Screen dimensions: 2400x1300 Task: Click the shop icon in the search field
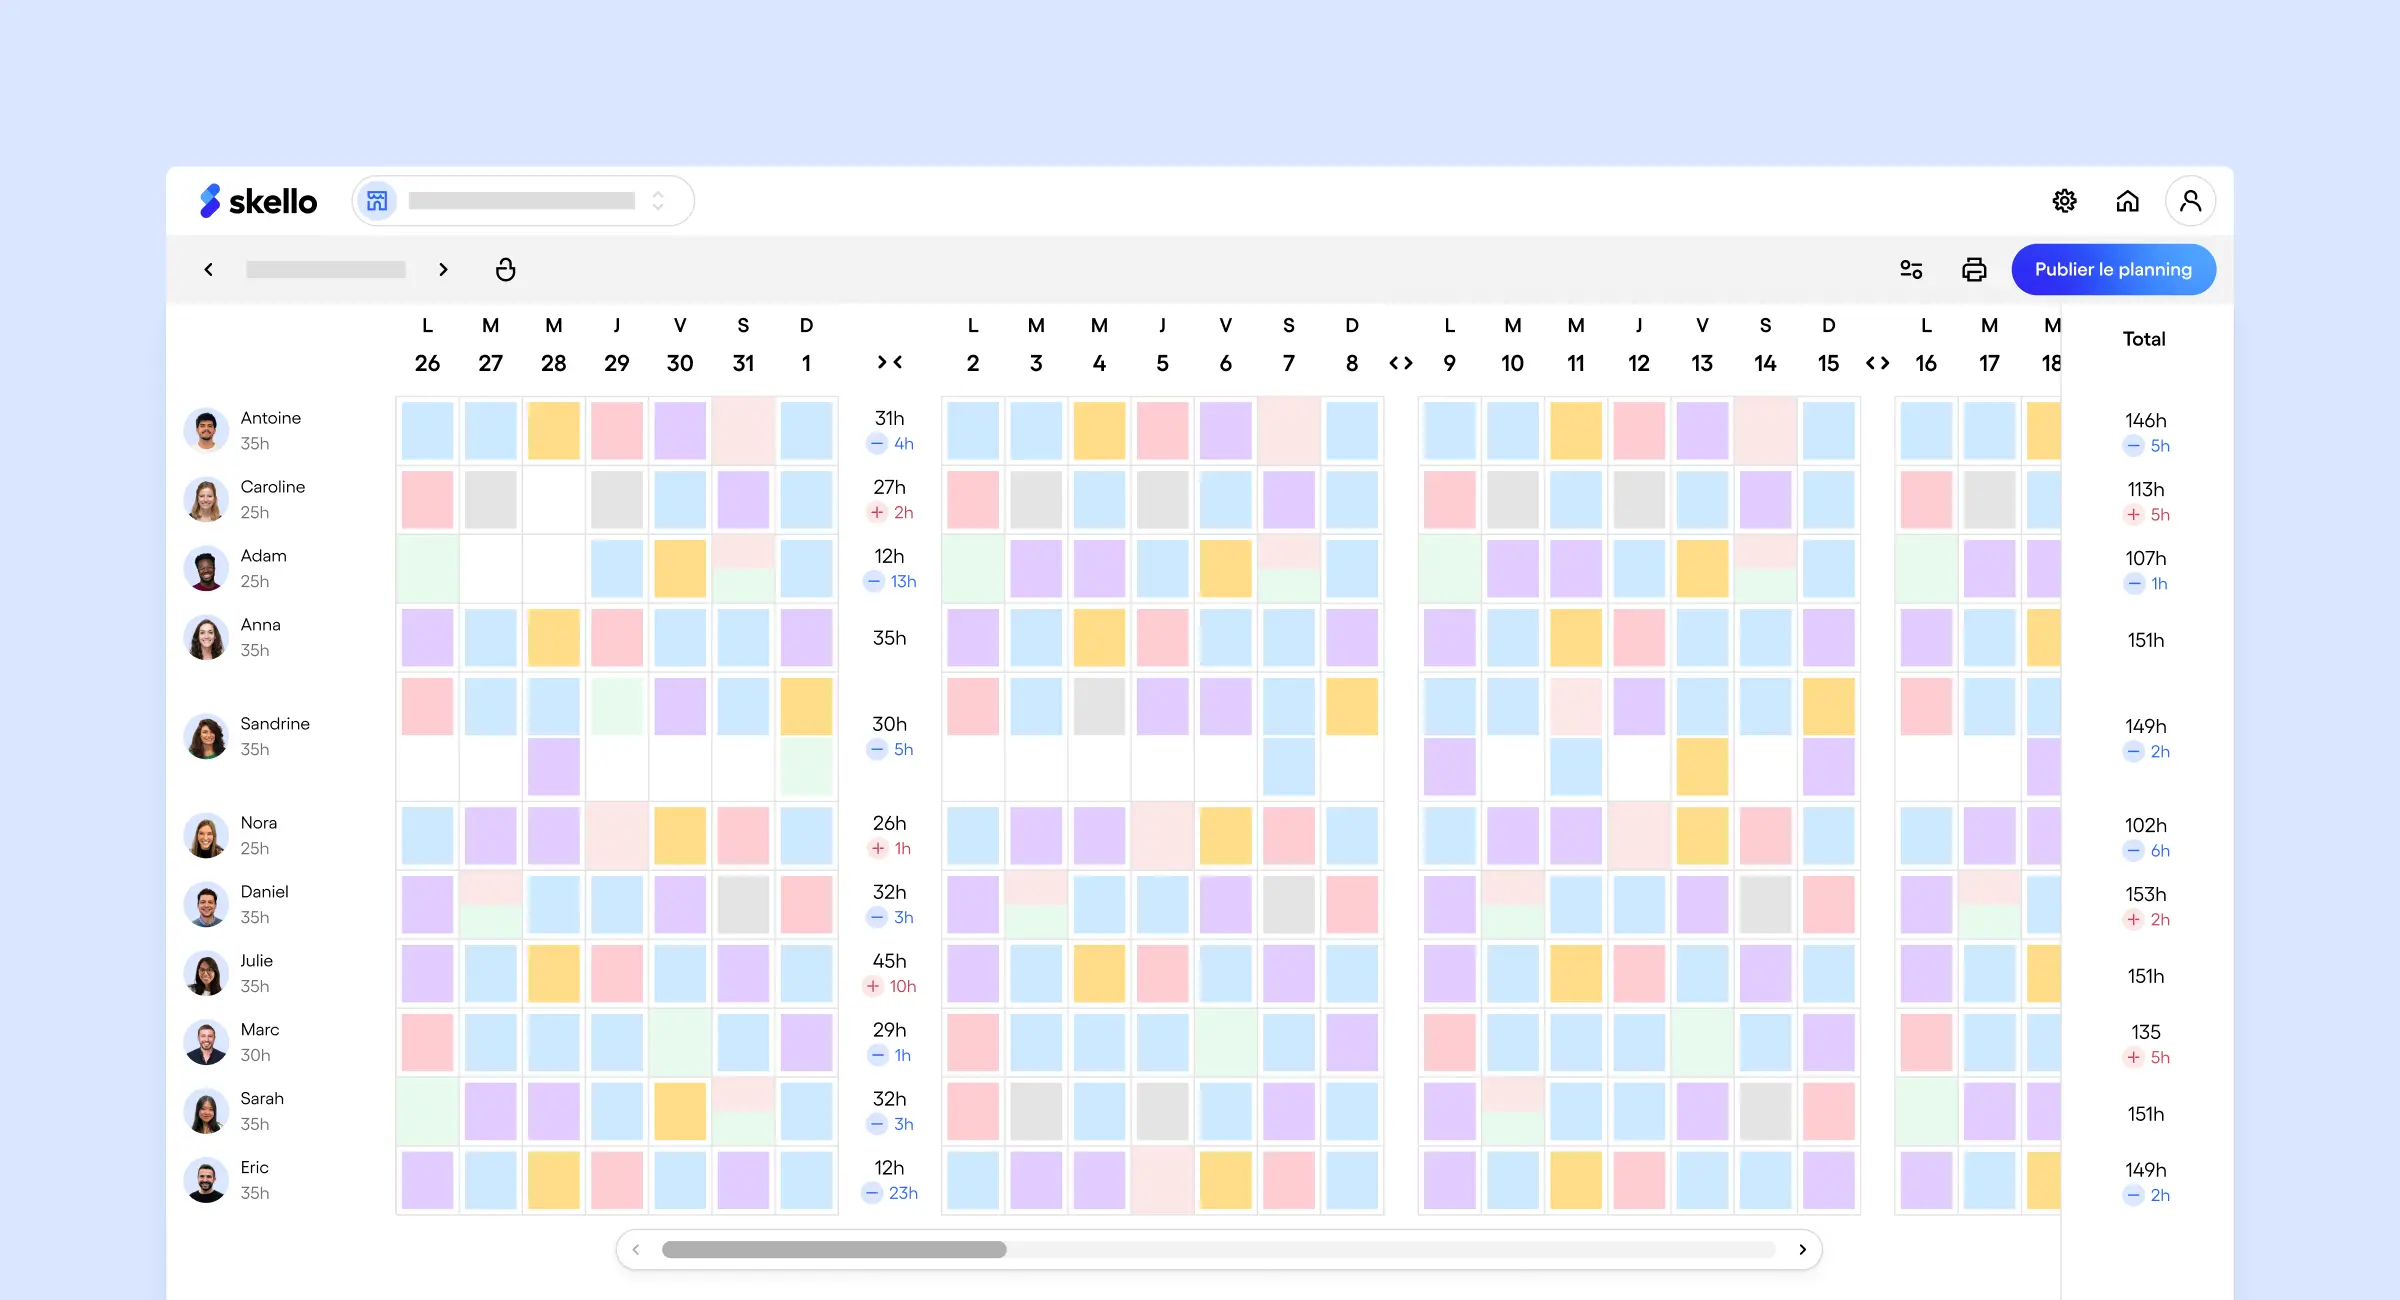click(377, 200)
